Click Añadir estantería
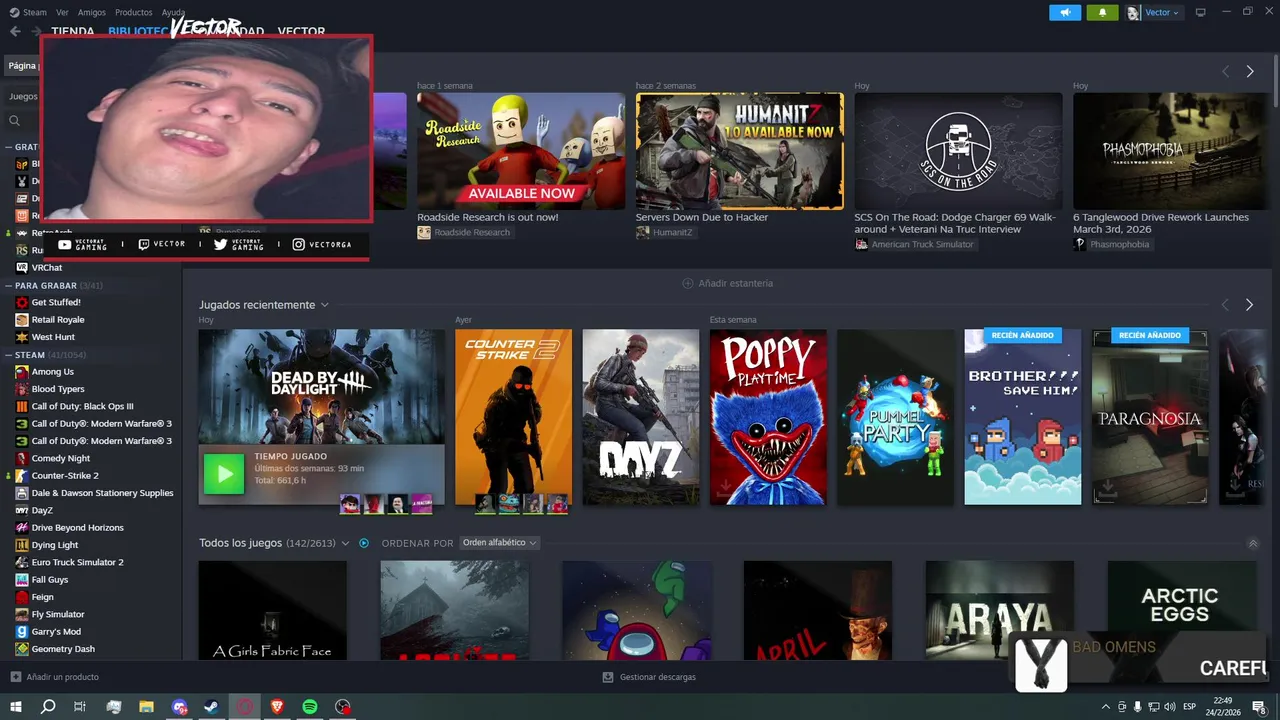Viewport: 1280px width, 720px height. pyautogui.click(x=727, y=283)
